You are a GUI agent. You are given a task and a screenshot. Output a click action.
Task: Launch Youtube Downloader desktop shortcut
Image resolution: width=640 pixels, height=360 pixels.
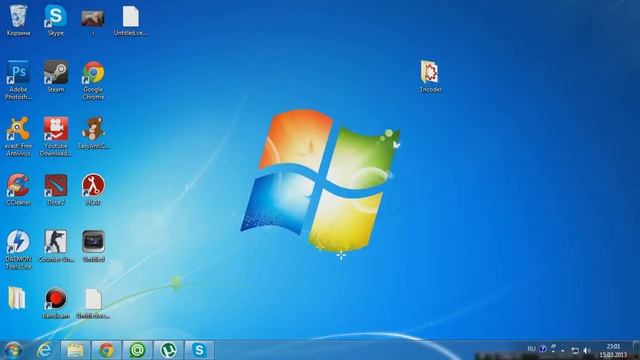(x=56, y=137)
